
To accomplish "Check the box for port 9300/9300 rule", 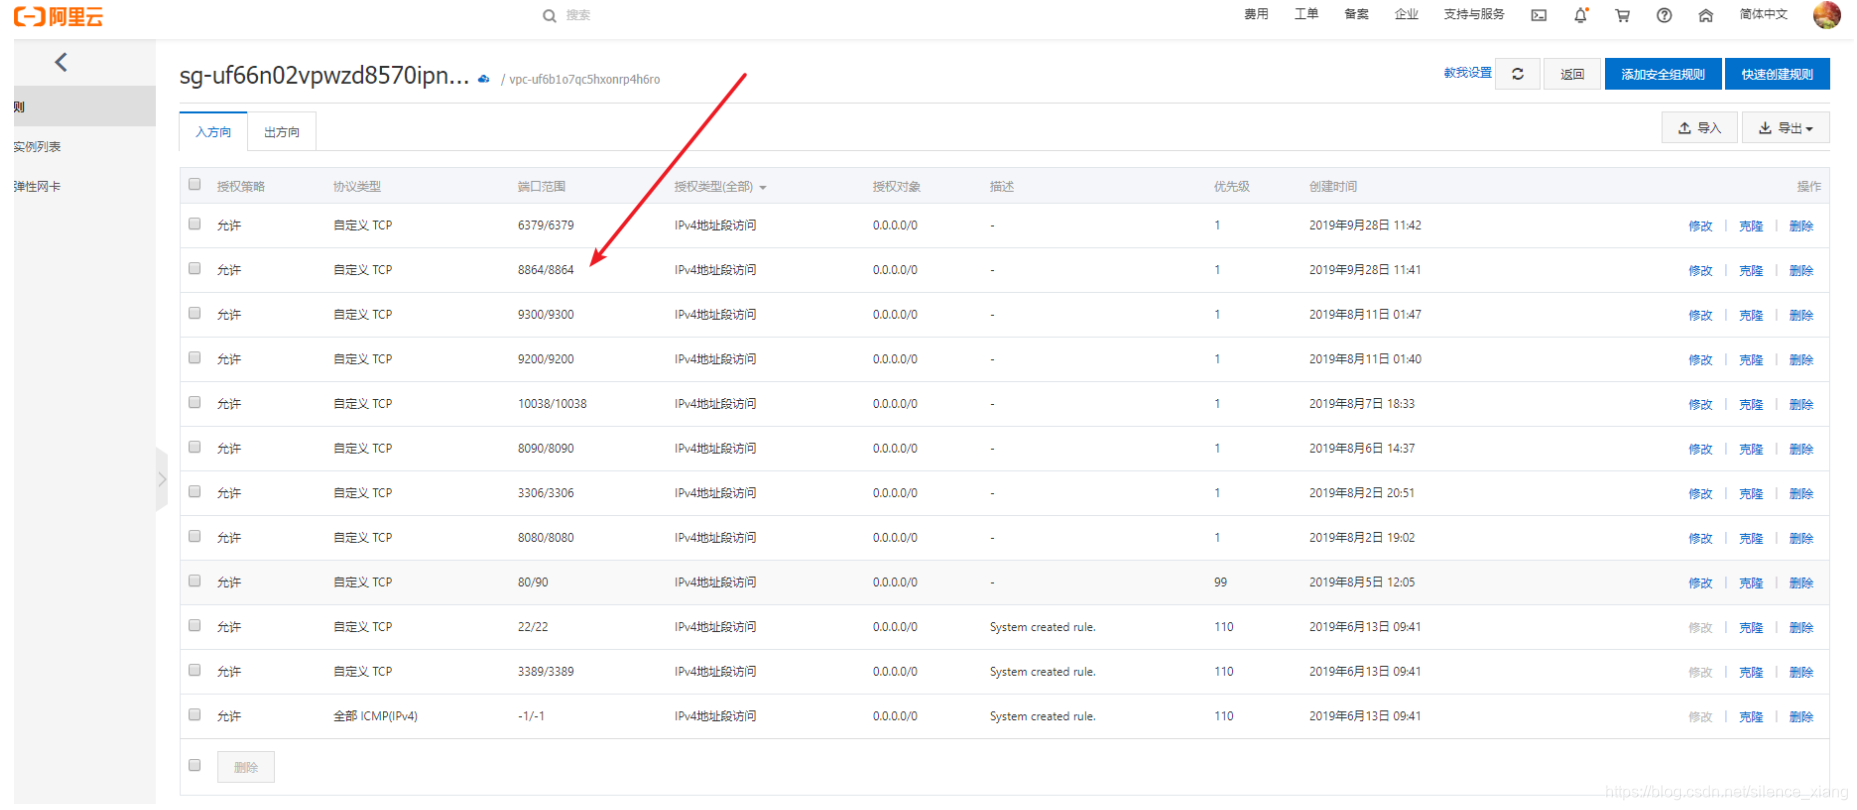I will pyautogui.click(x=195, y=313).
